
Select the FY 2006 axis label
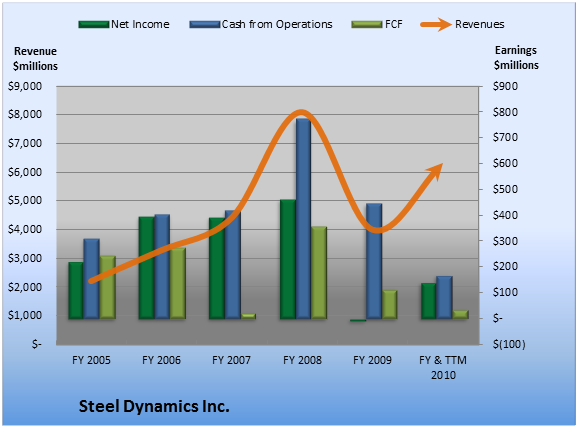(162, 360)
